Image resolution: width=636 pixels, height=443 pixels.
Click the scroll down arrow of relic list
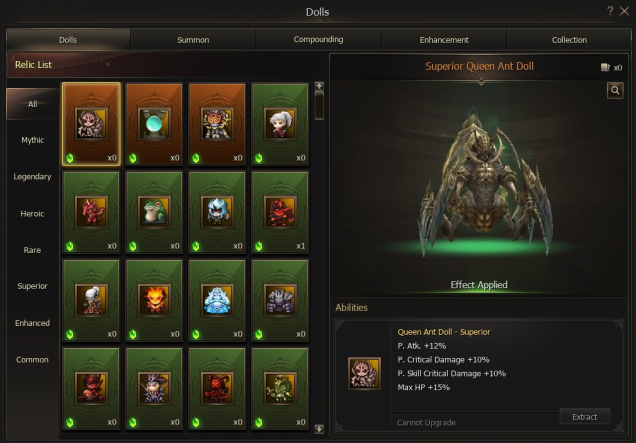coord(319,429)
